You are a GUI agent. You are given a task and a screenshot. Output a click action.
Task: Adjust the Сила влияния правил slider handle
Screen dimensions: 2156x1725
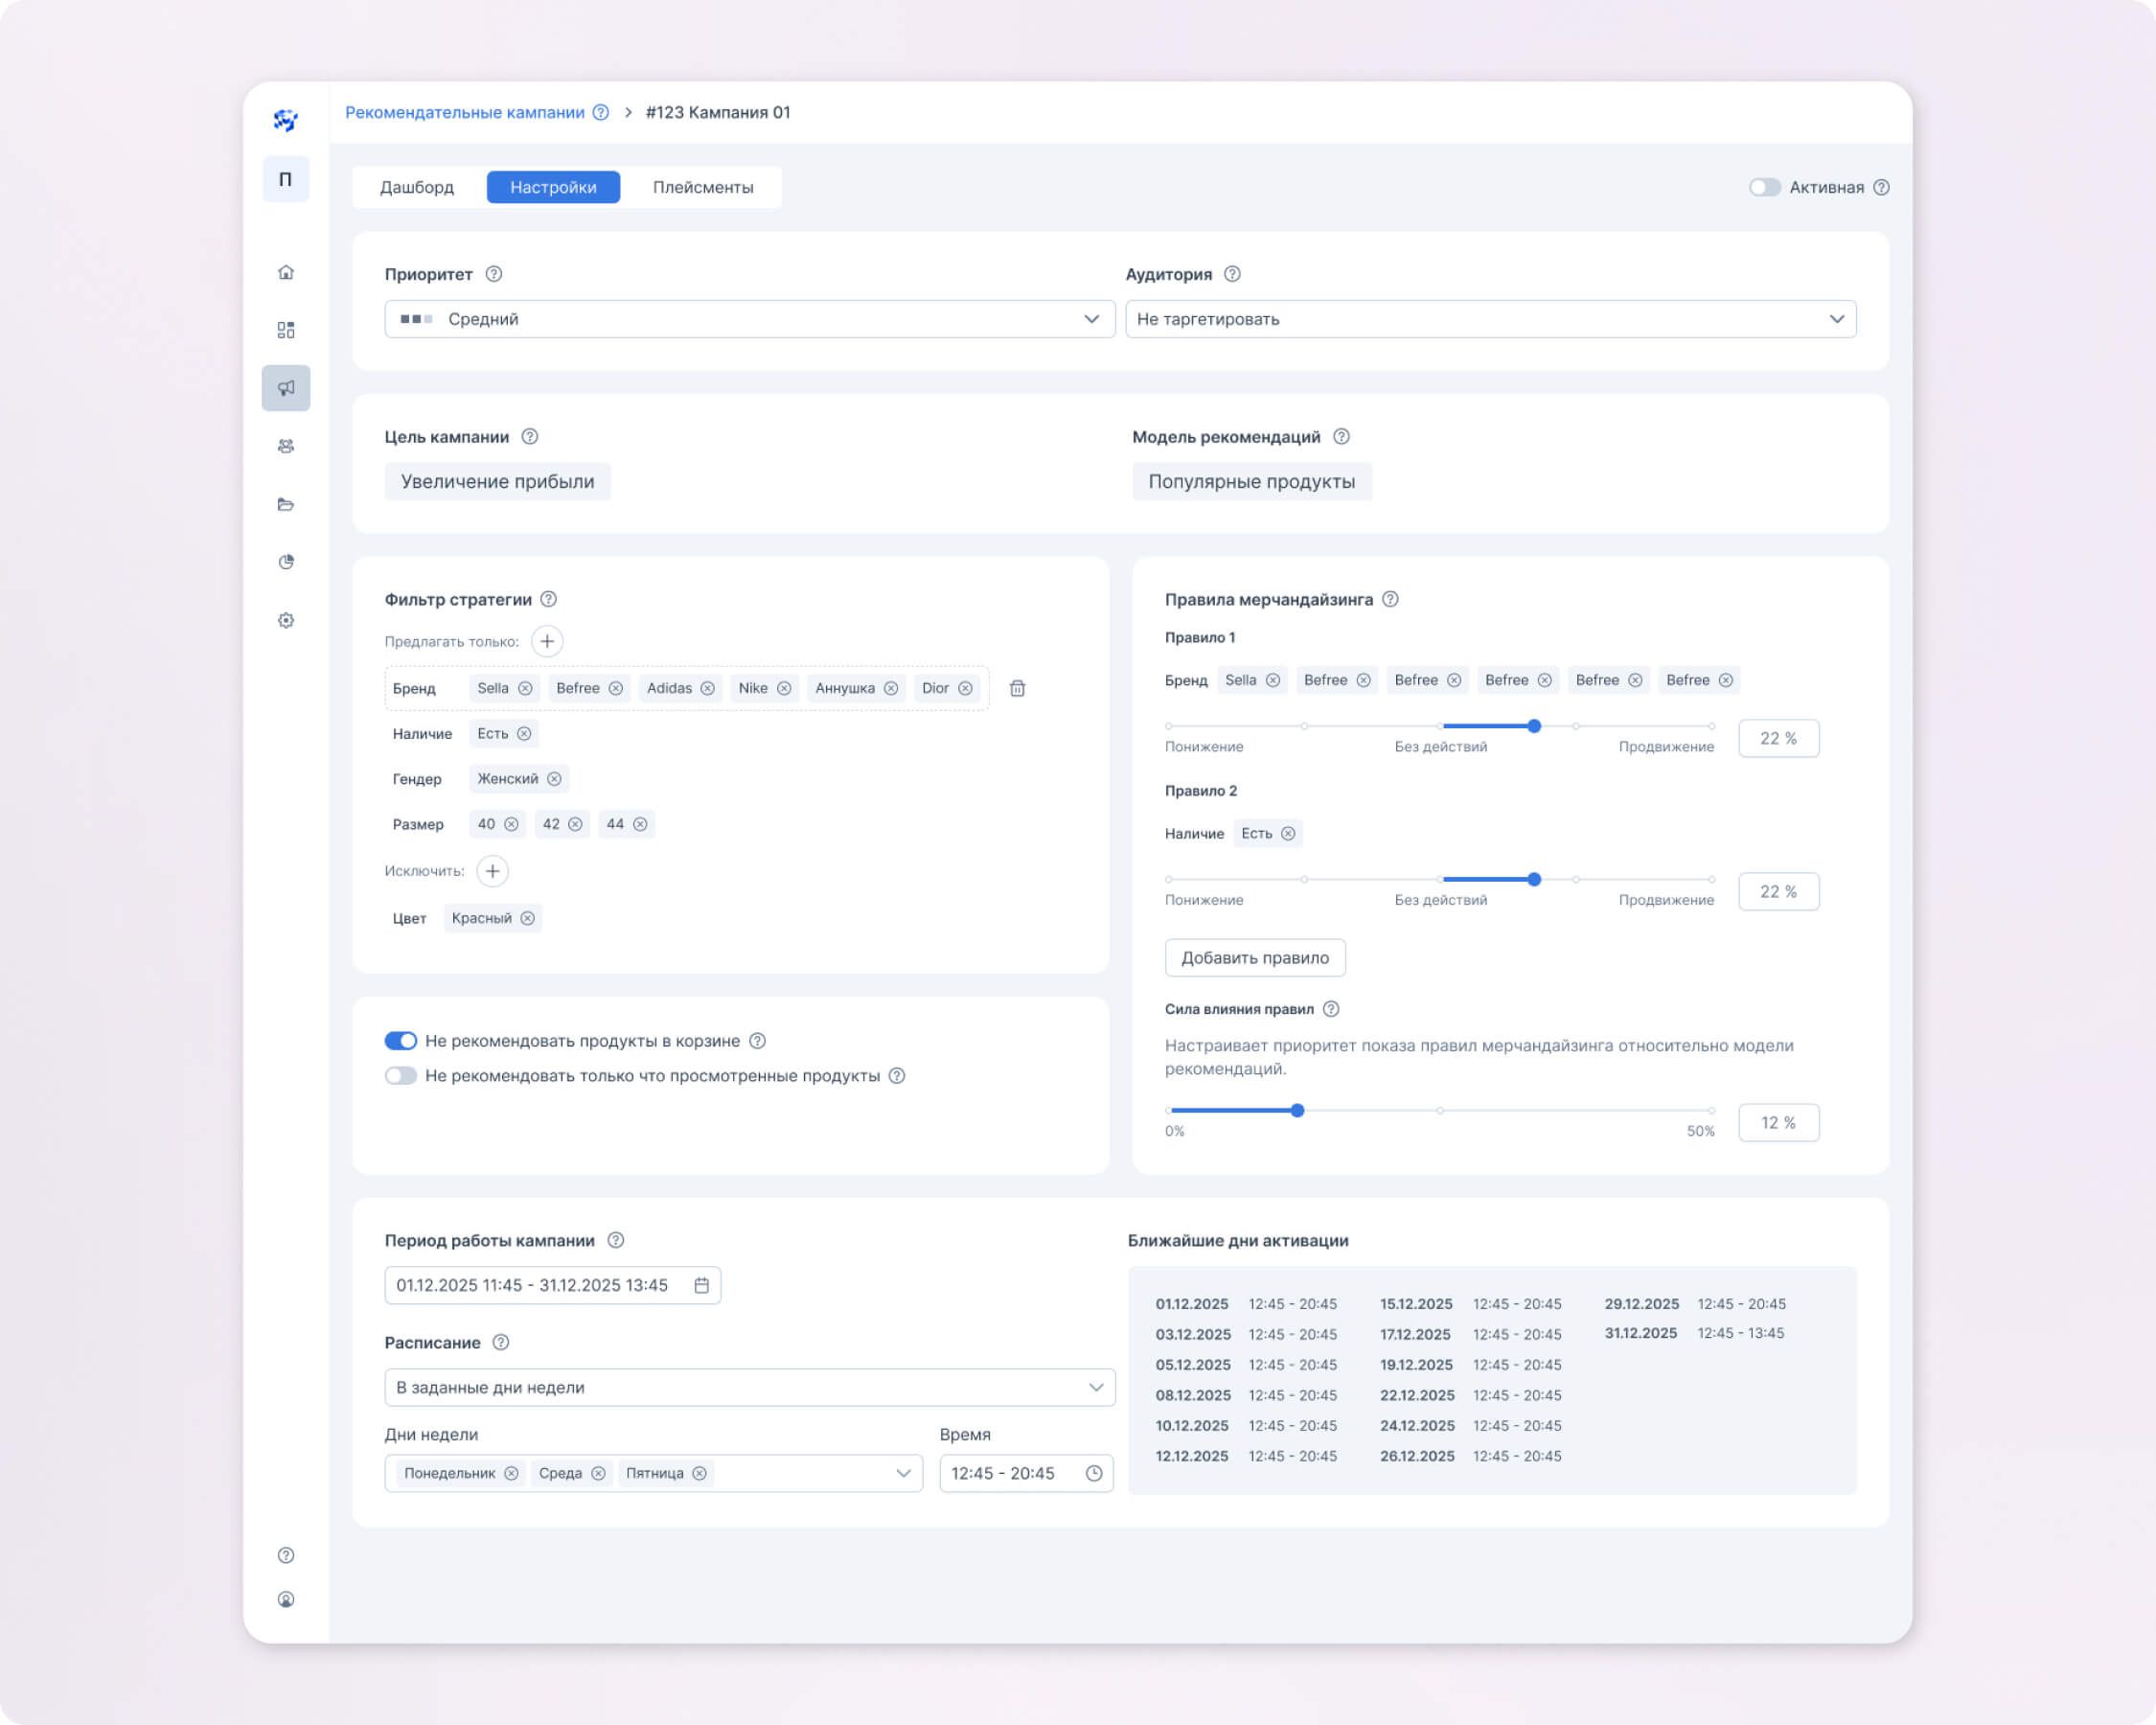click(1298, 1110)
